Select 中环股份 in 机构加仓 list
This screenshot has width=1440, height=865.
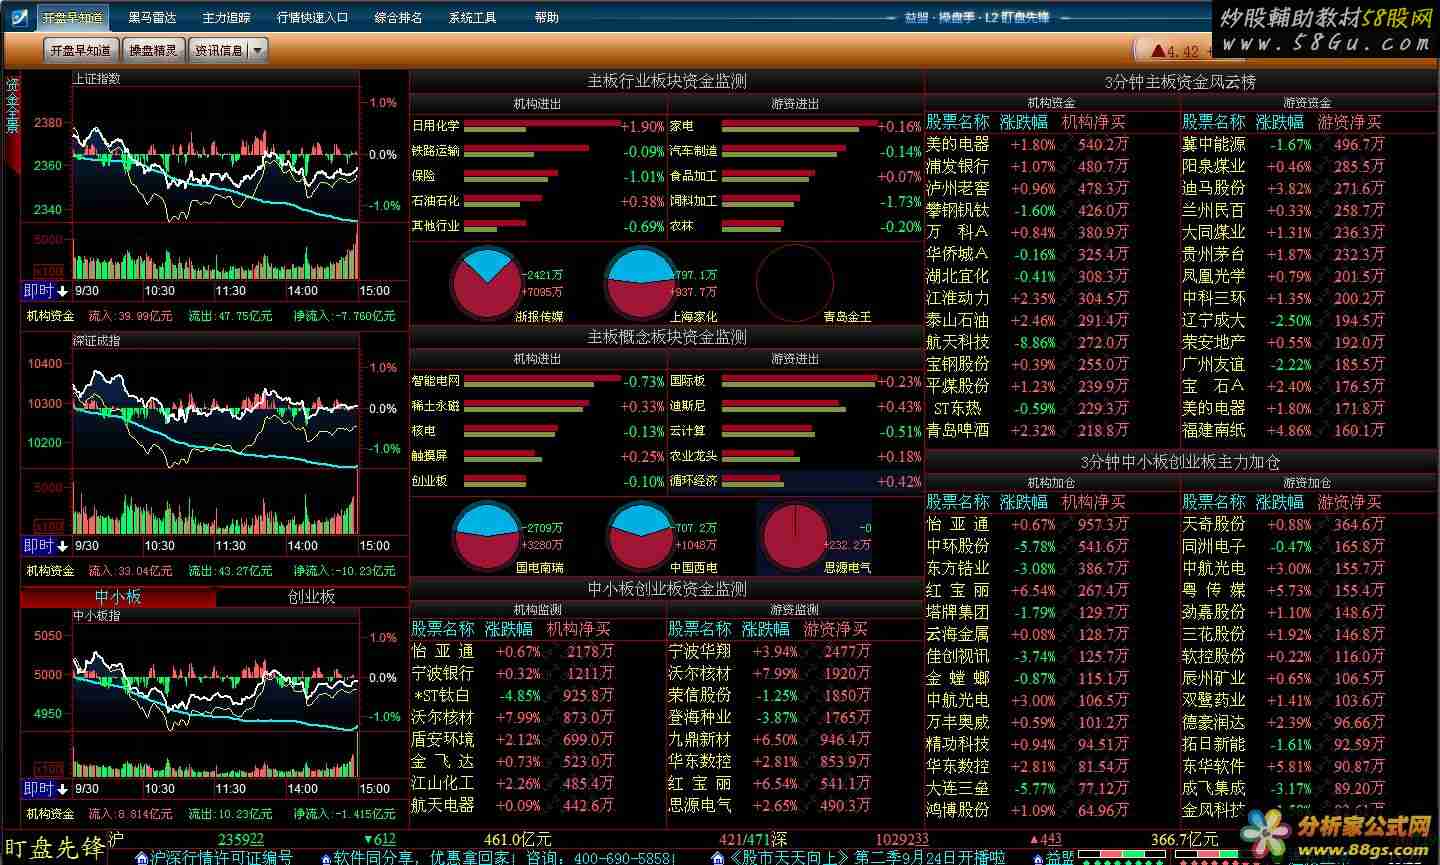pos(1052,546)
